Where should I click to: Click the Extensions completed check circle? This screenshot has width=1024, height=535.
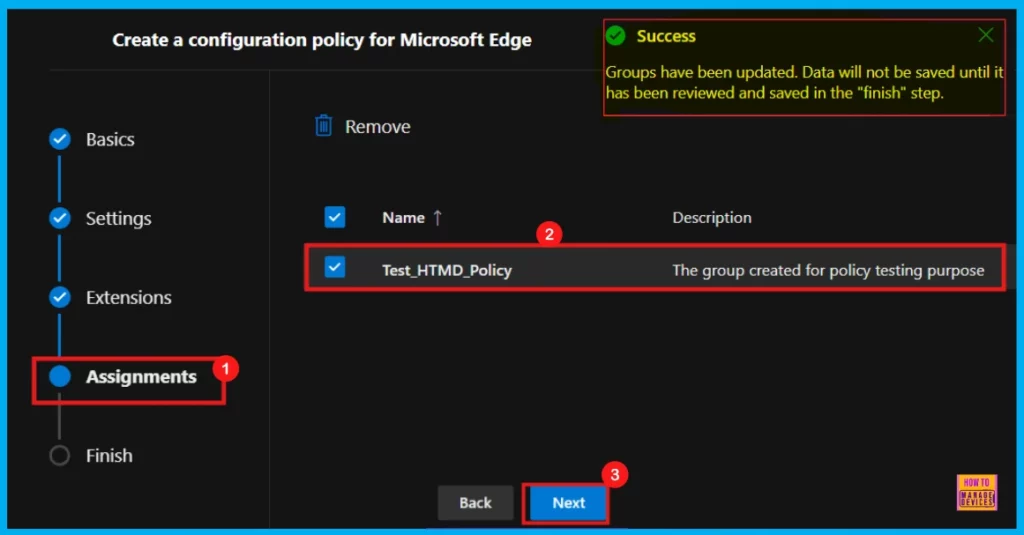point(59,297)
